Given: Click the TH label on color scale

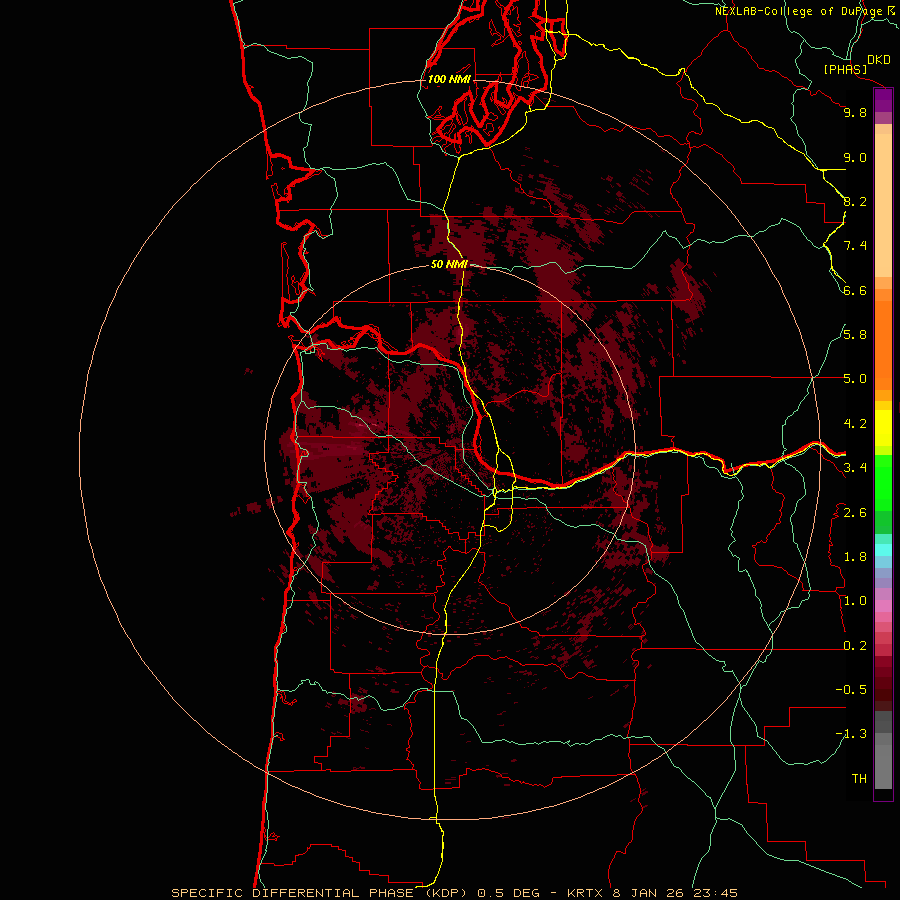Looking at the screenshot, I should tap(859, 779).
